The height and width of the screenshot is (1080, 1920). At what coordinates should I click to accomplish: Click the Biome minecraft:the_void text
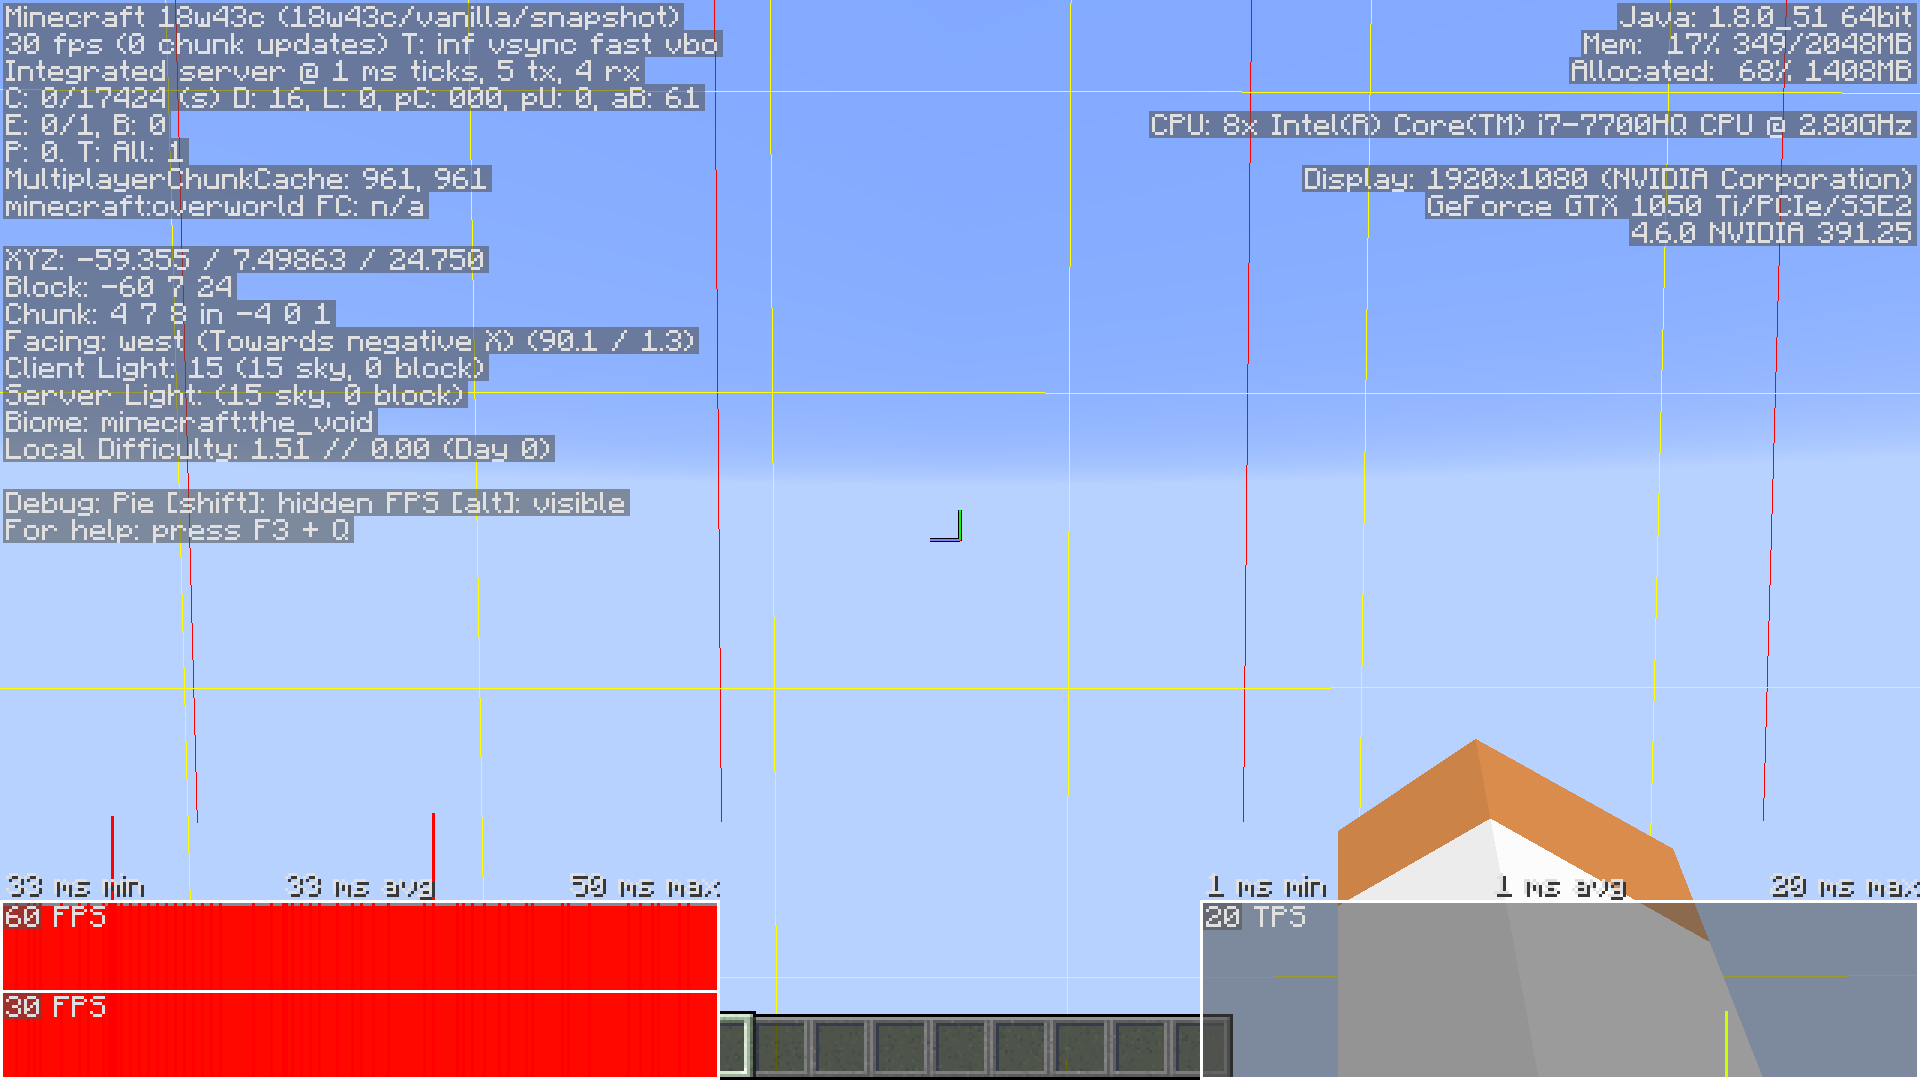tap(189, 422)
